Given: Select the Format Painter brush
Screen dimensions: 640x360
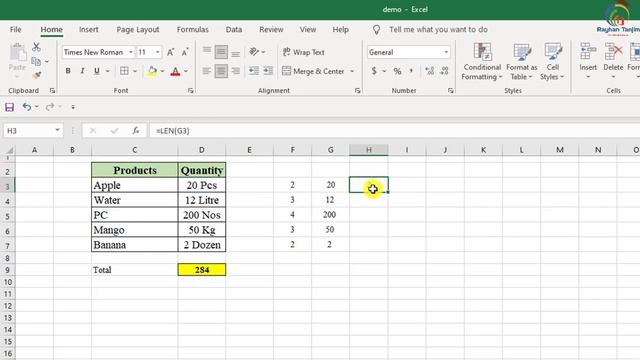Looking at the screenshot, I should tap(36, 75).
